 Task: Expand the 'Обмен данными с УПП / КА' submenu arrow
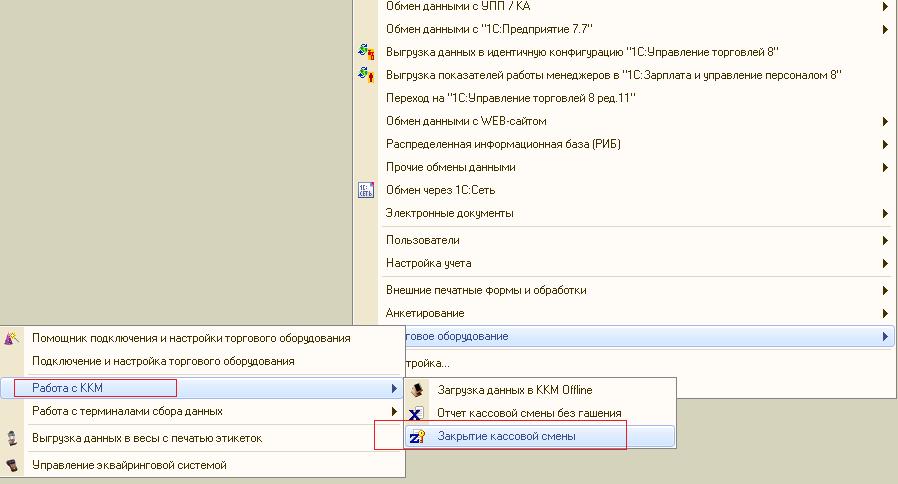tap(885, 7)
